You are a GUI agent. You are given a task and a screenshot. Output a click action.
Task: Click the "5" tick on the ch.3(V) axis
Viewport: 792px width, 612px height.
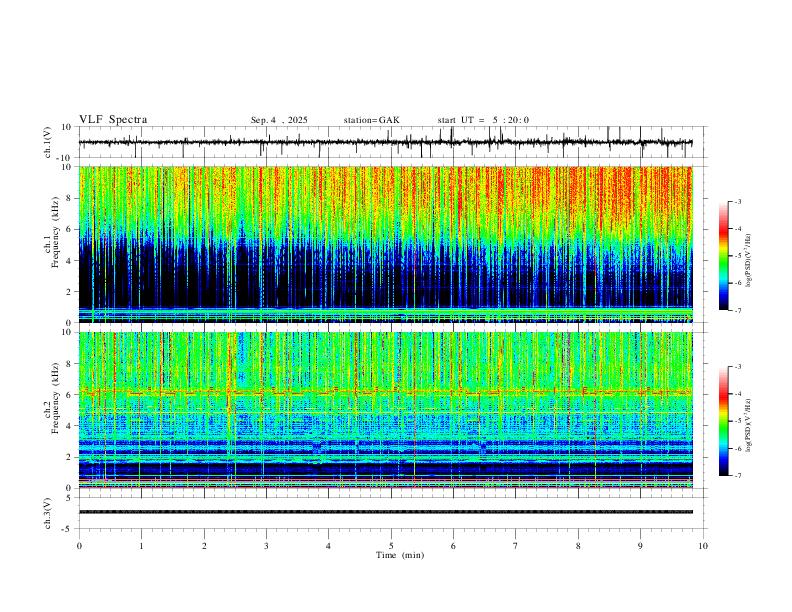pyautogui.click(x=69, y=497)
